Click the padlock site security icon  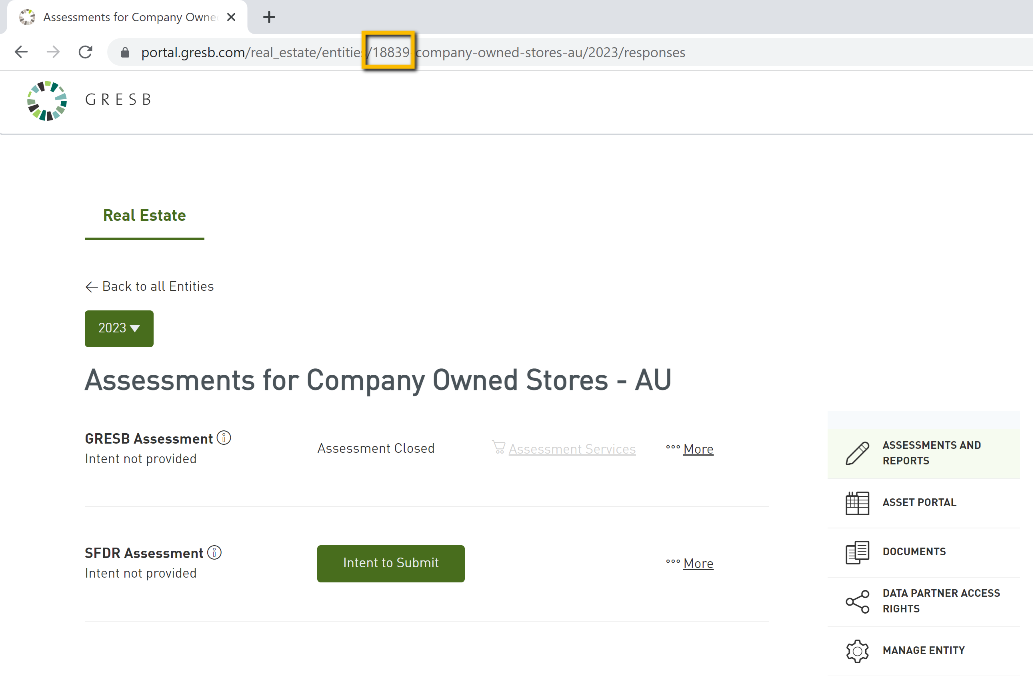coord(125,52)
